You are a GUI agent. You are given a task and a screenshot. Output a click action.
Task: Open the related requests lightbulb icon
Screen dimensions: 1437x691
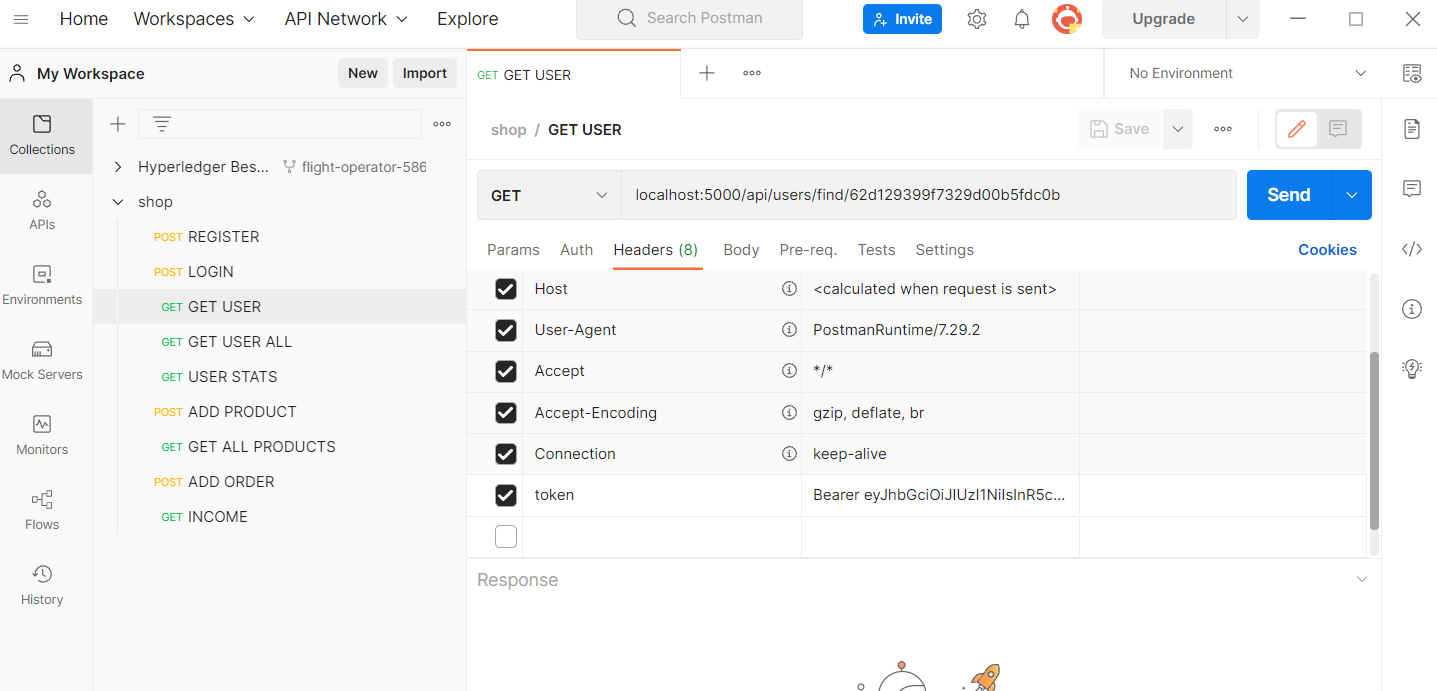(1412, 369)
